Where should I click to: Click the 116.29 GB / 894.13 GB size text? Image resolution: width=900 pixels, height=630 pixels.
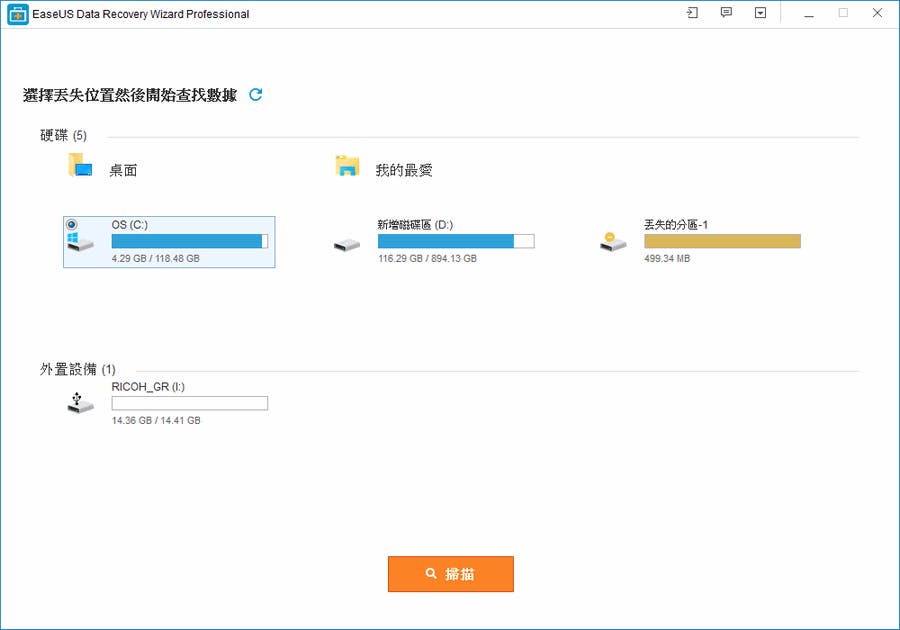(427, 259)
